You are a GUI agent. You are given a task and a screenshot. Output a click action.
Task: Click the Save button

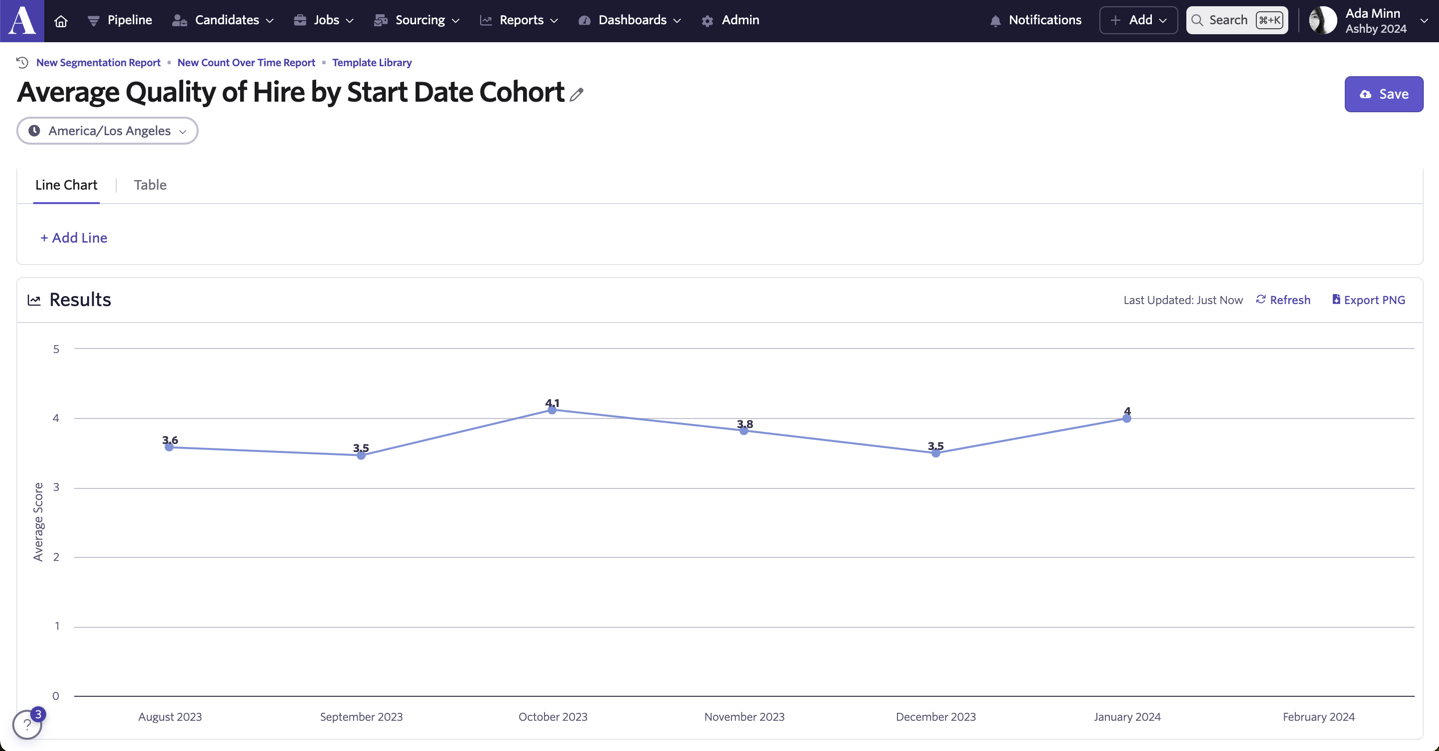(1383, 94)
